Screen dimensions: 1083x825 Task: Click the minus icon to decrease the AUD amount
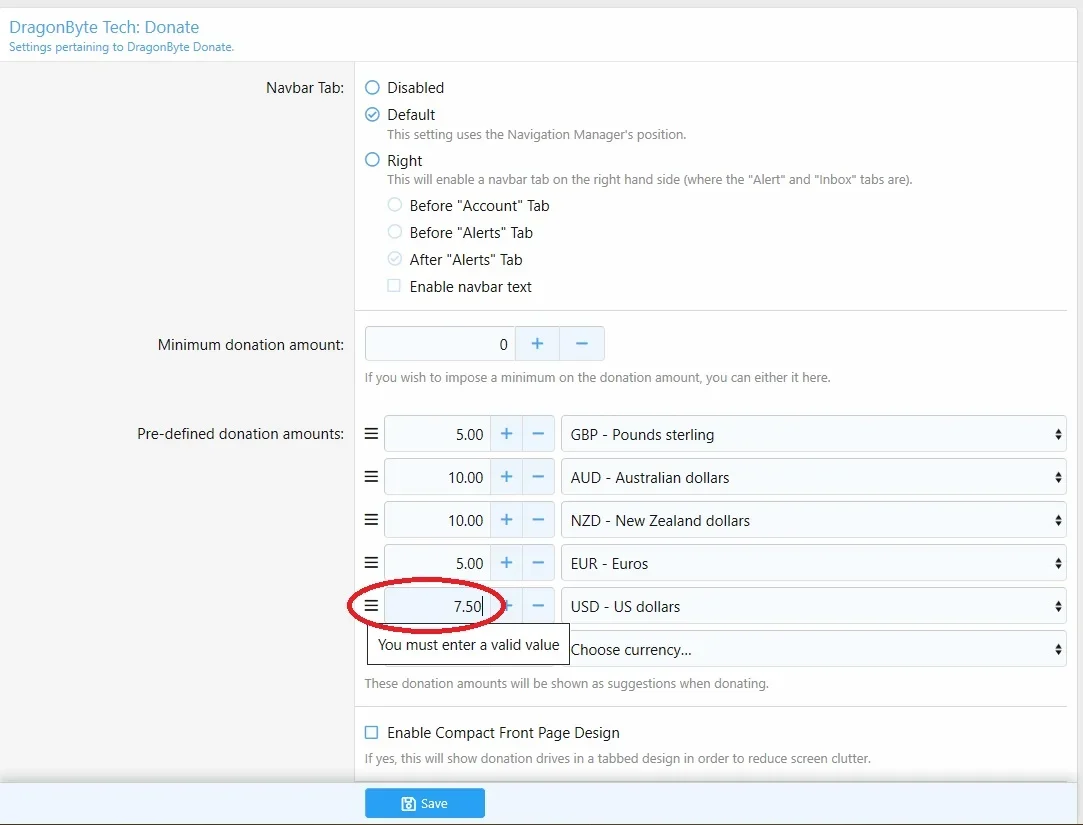[538, 477]
